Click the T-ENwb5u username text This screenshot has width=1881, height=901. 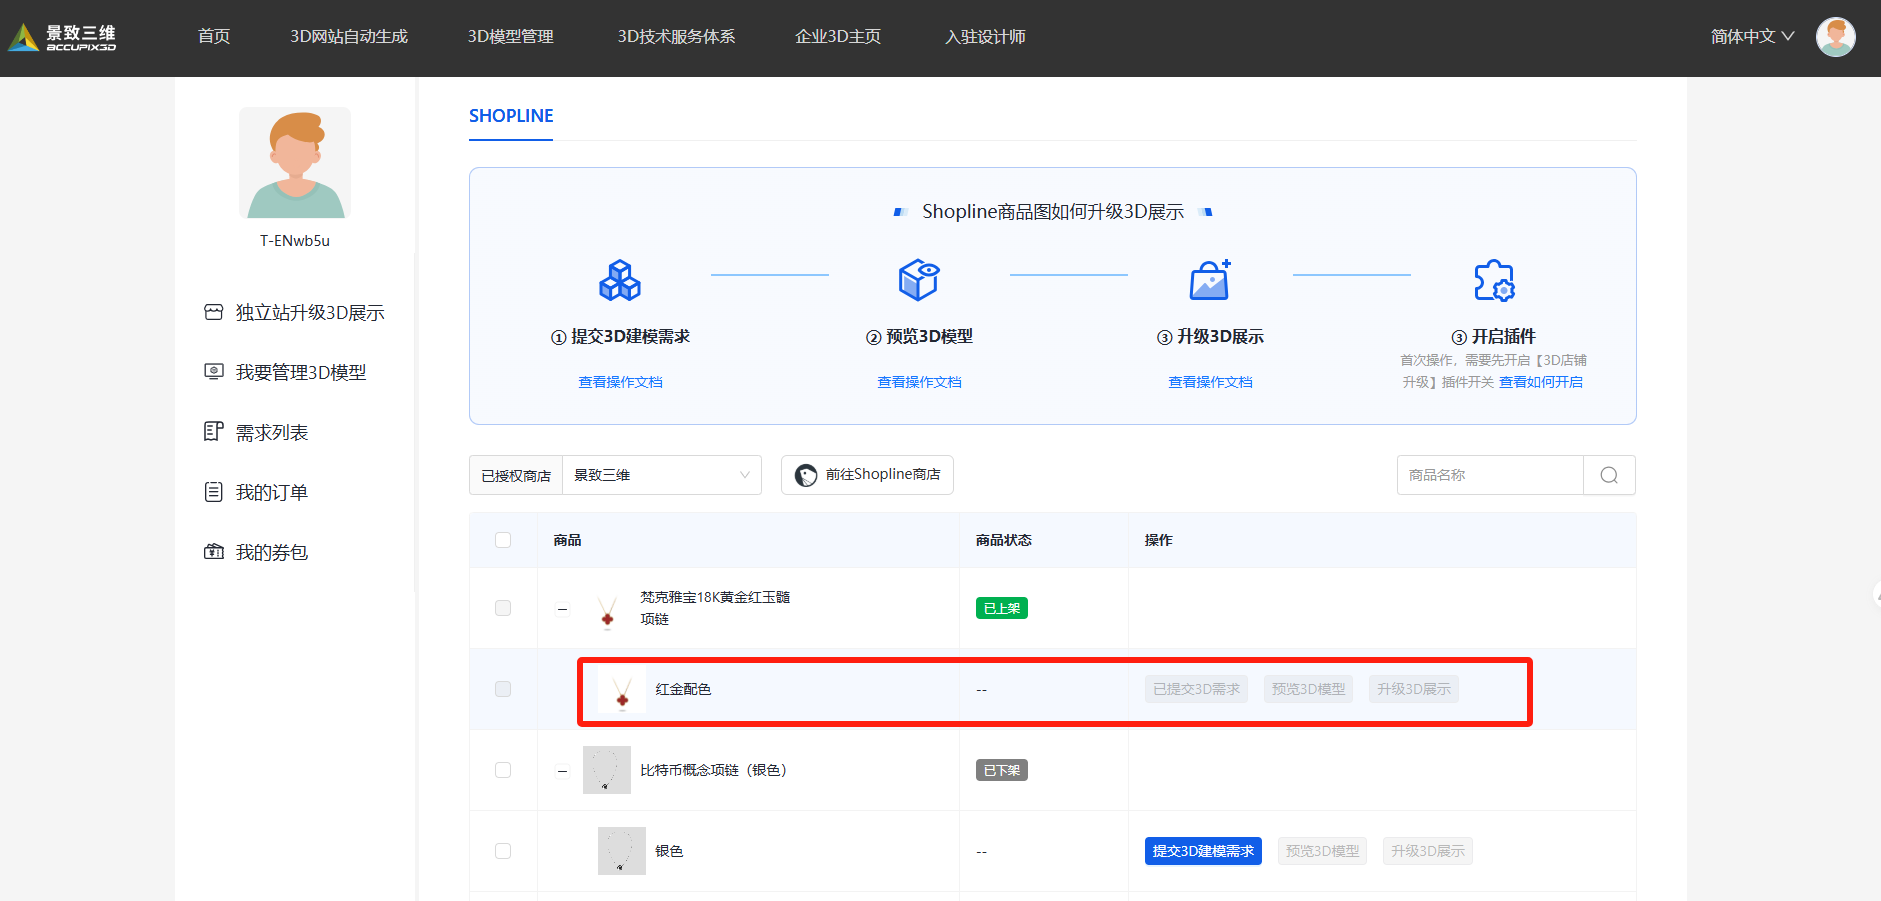pos(295,241)
